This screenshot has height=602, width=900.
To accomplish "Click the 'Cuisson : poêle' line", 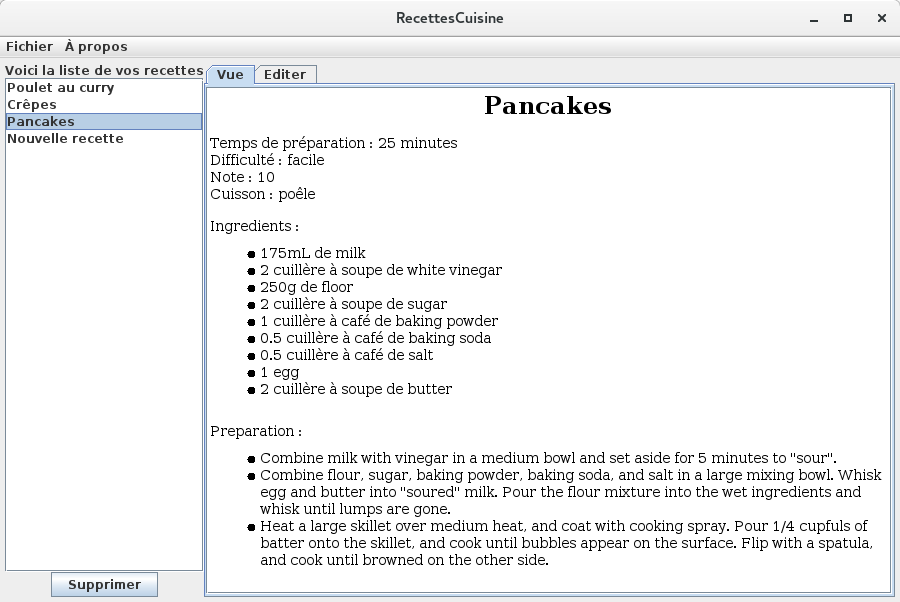I will click(263, 194).
